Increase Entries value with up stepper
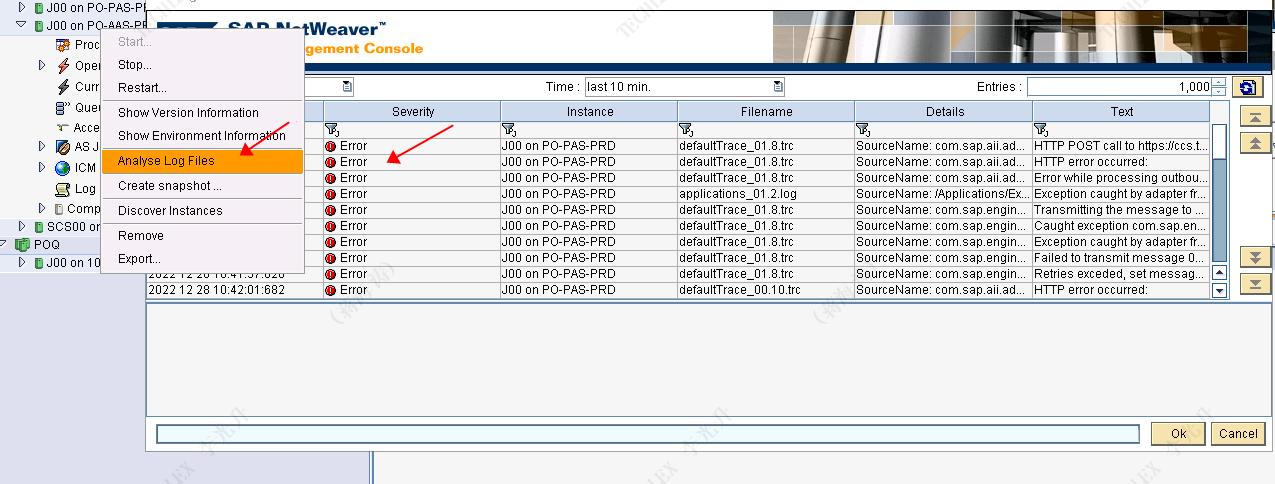Screen dimensions: 1275x484 (1219, 82)
